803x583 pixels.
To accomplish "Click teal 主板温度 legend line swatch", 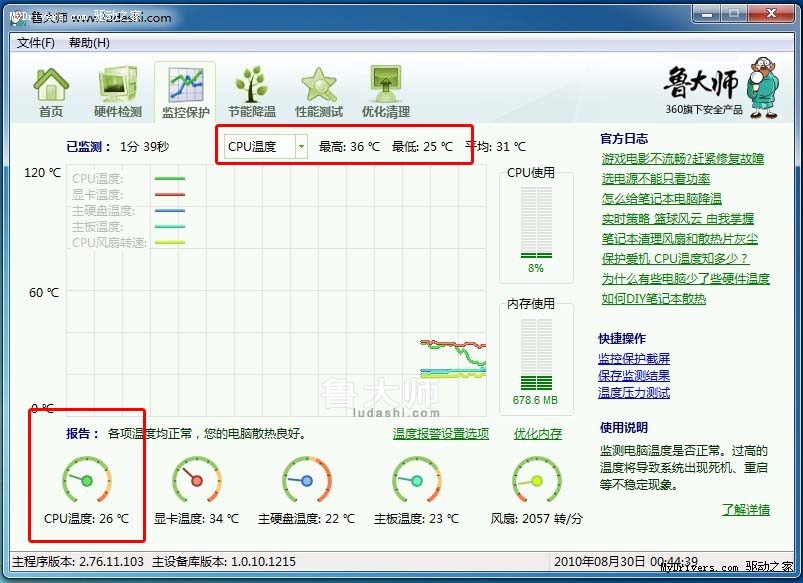I will click(x=170, y=226).
